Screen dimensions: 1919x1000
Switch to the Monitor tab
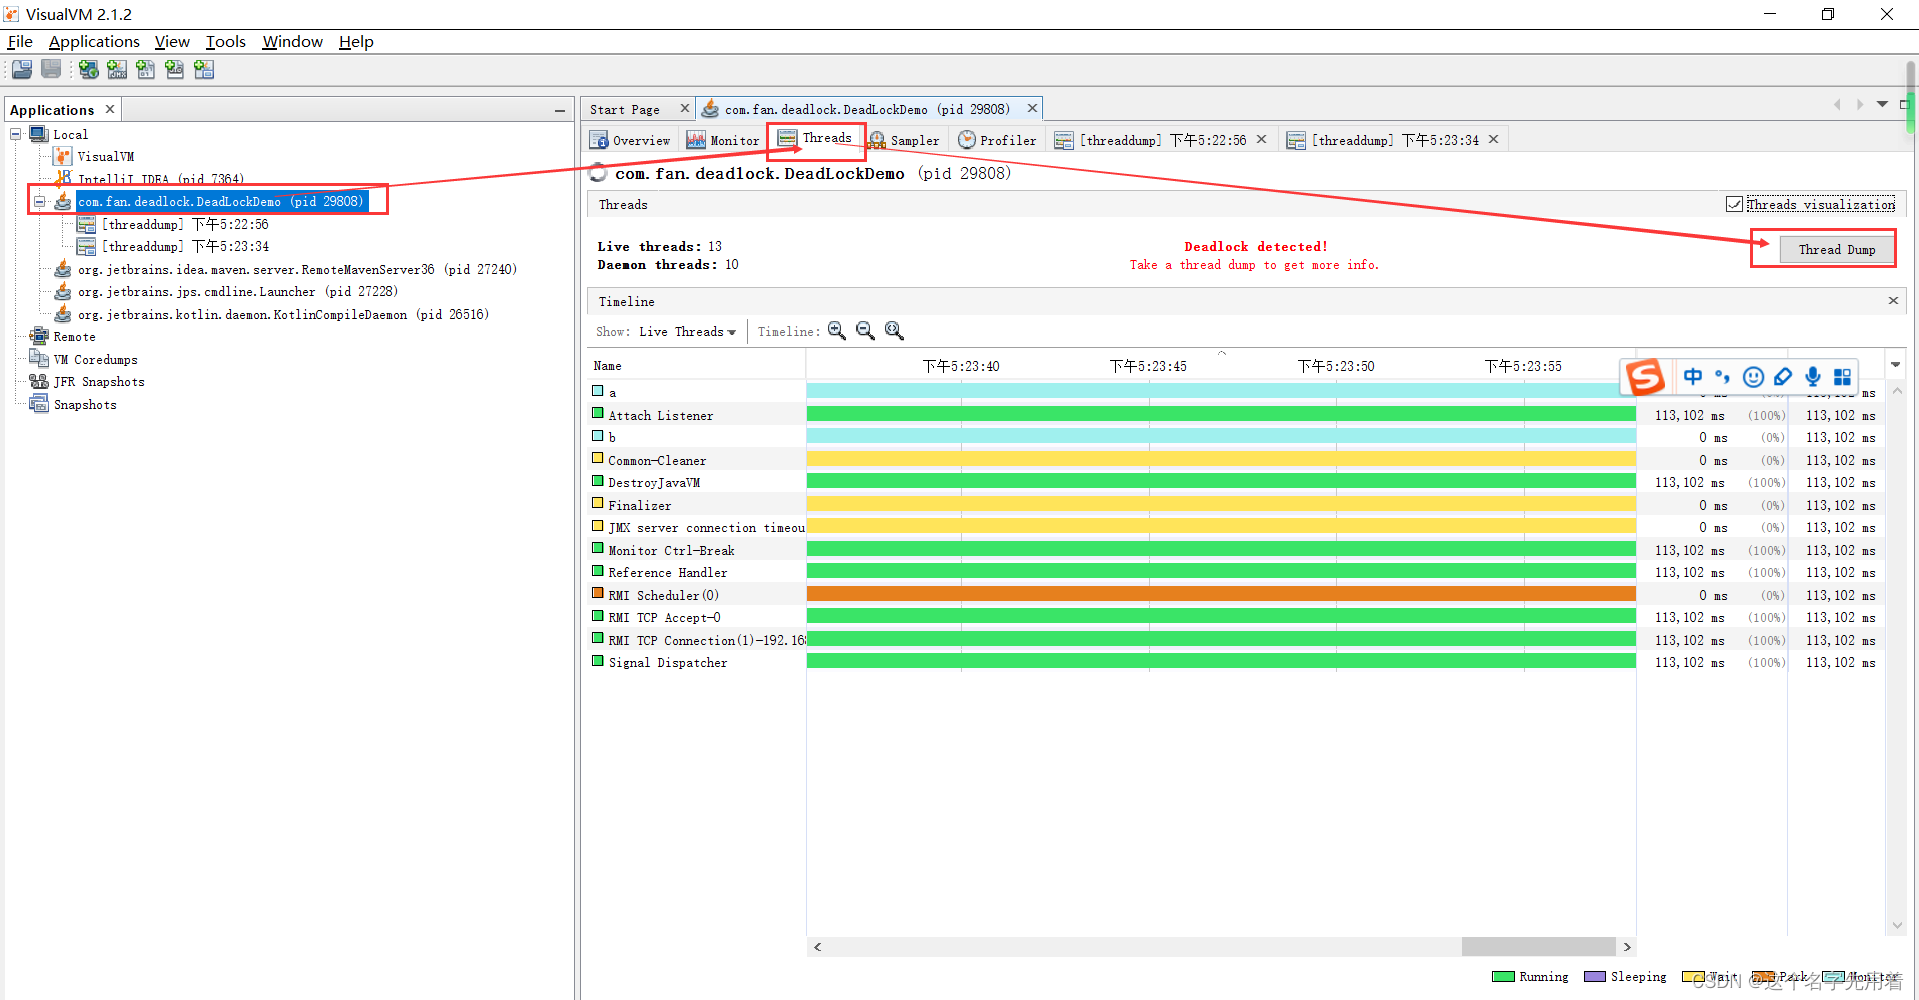pyautogui.click(x=723, y=140)
